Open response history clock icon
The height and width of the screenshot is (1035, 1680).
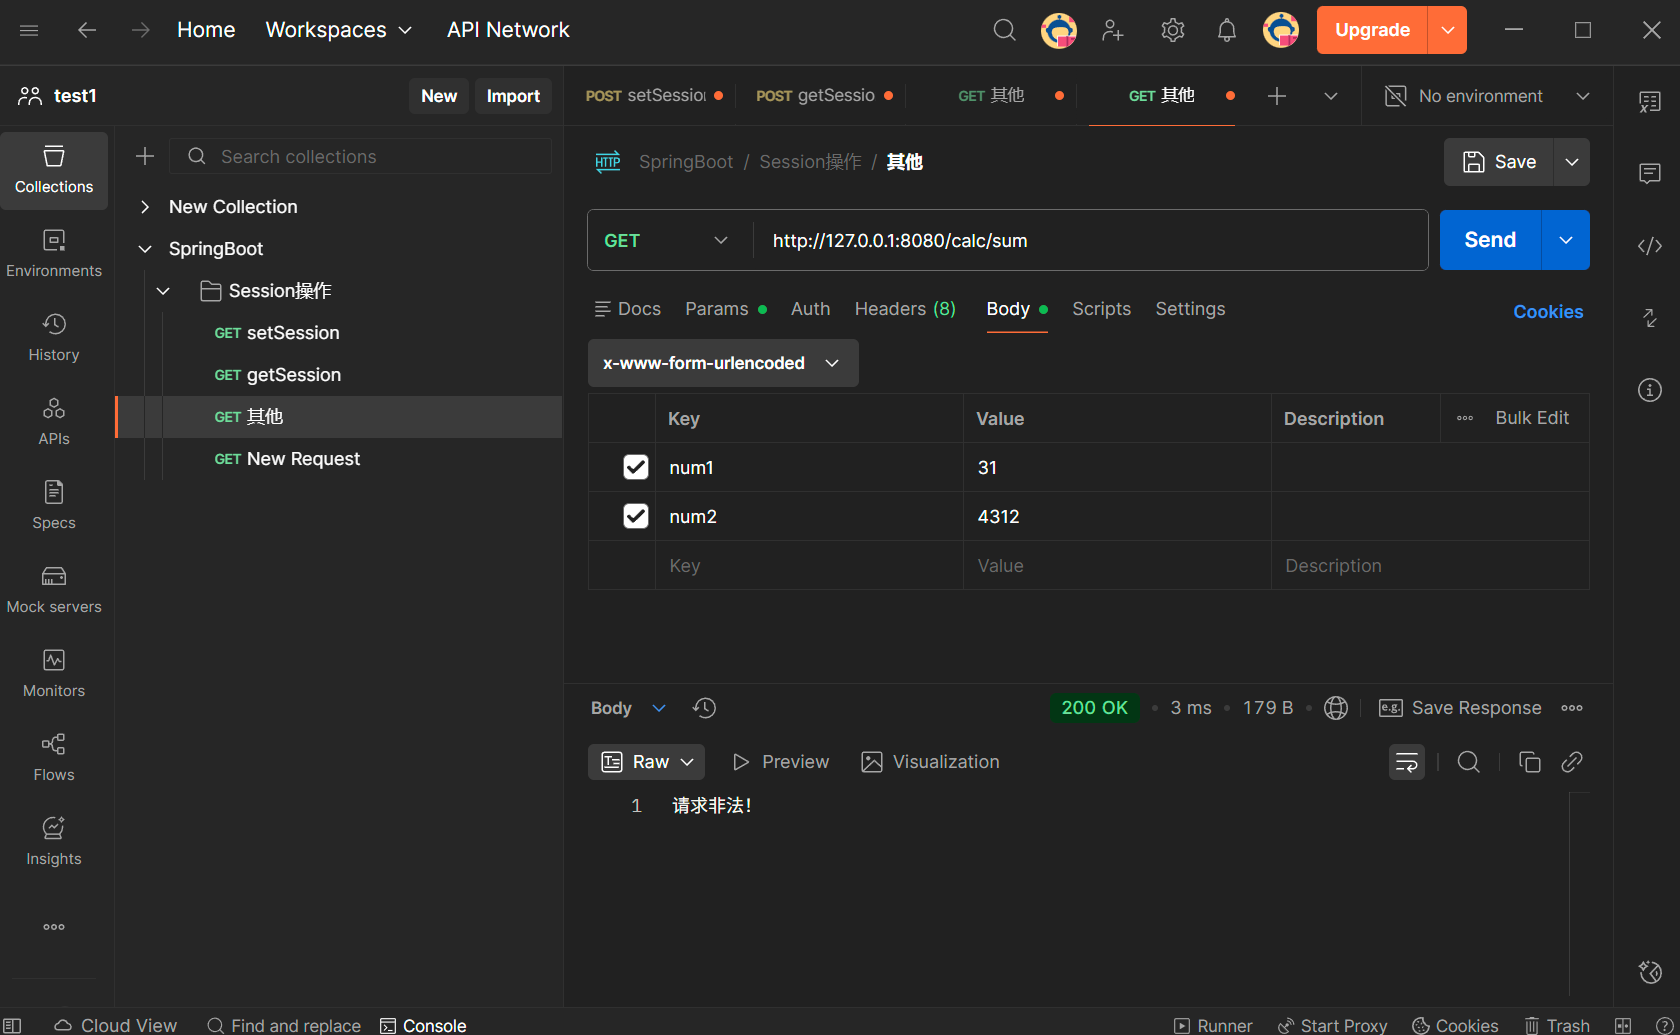[704, 708]
